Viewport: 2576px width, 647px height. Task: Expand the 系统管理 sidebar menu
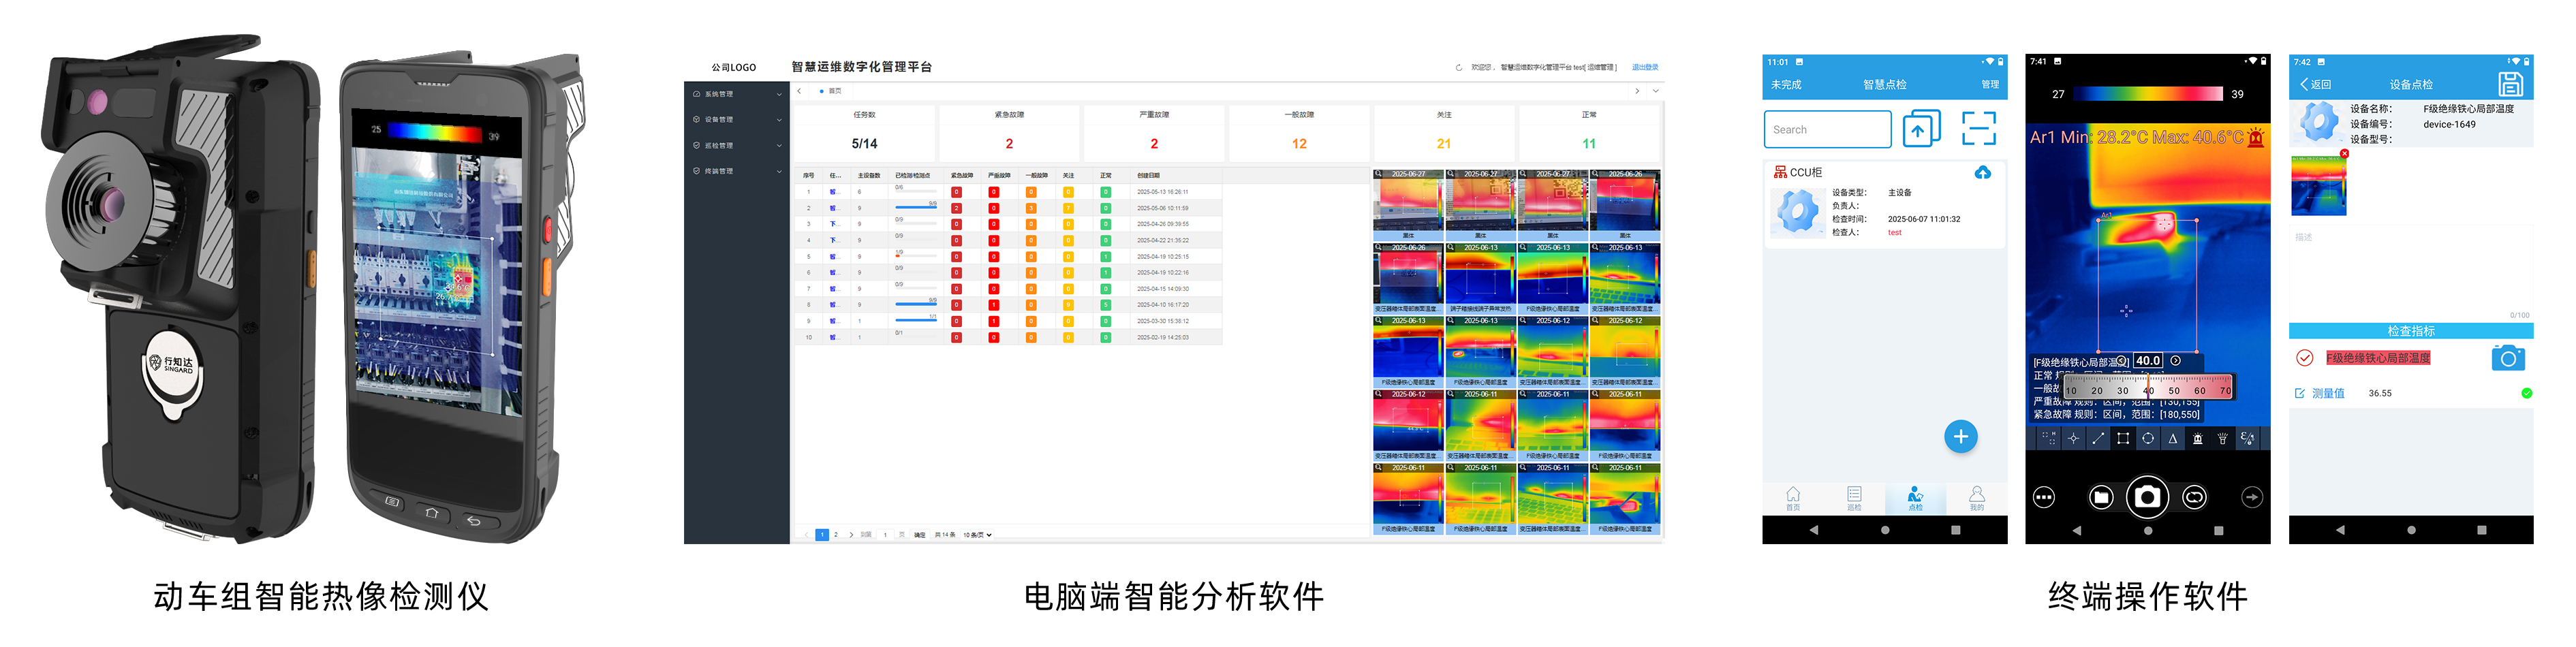pyautogui.click(x=737, y=94)
